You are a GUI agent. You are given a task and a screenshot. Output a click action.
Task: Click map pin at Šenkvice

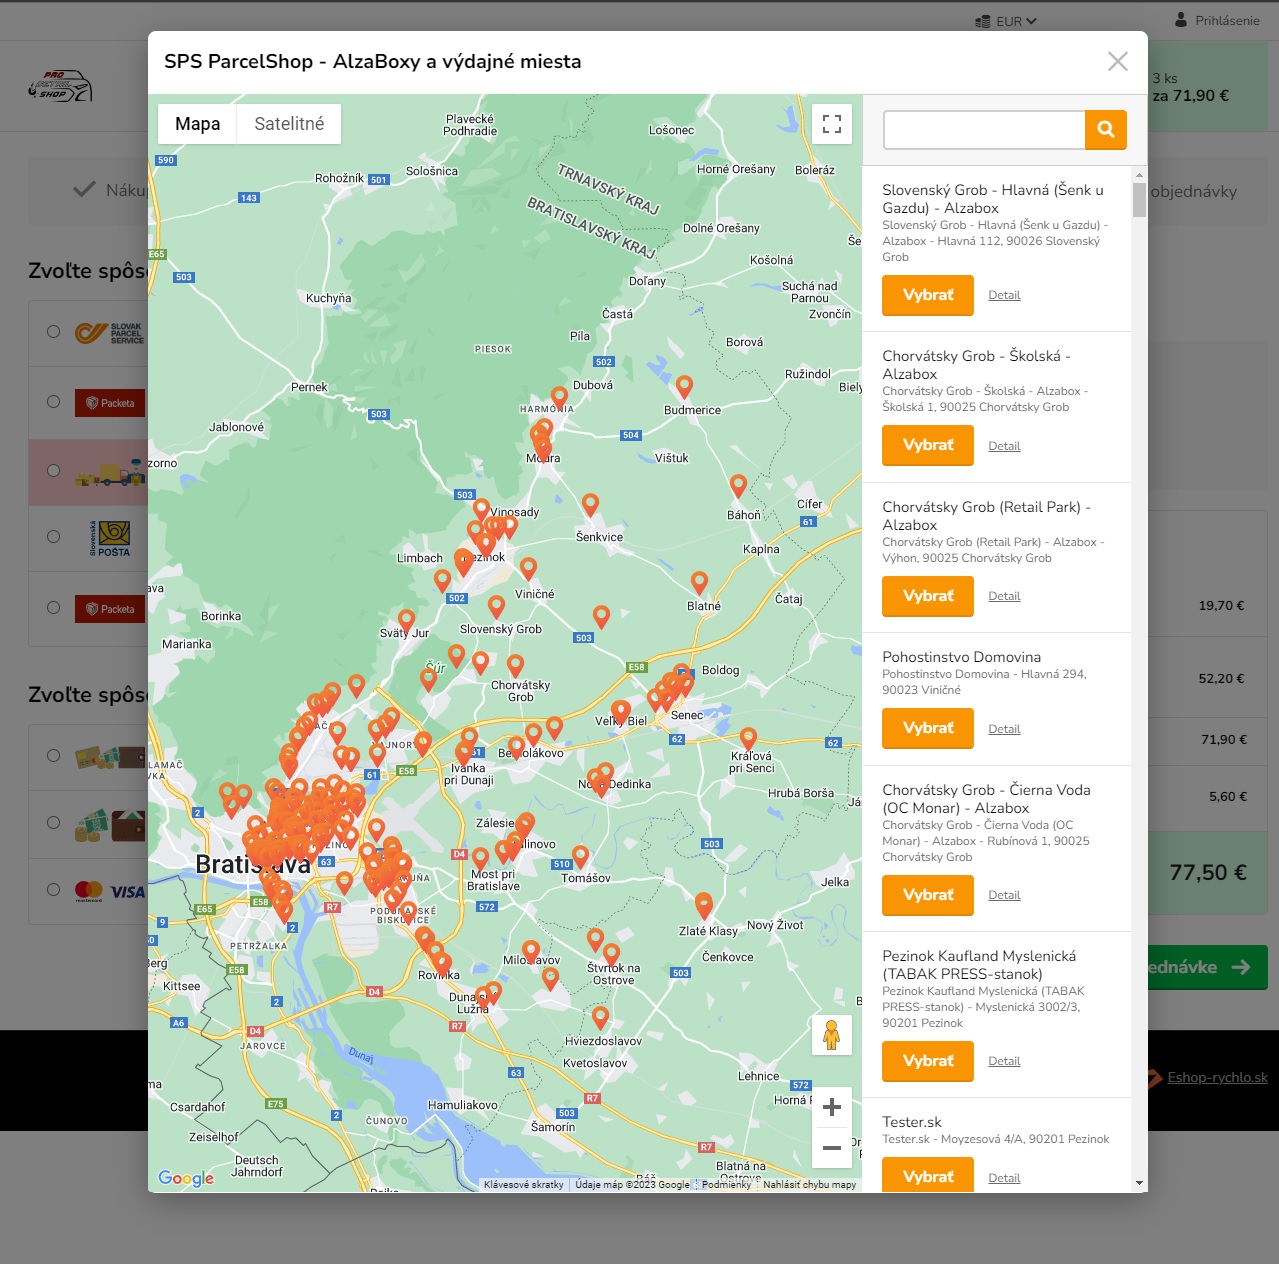[x=590, y=505]
